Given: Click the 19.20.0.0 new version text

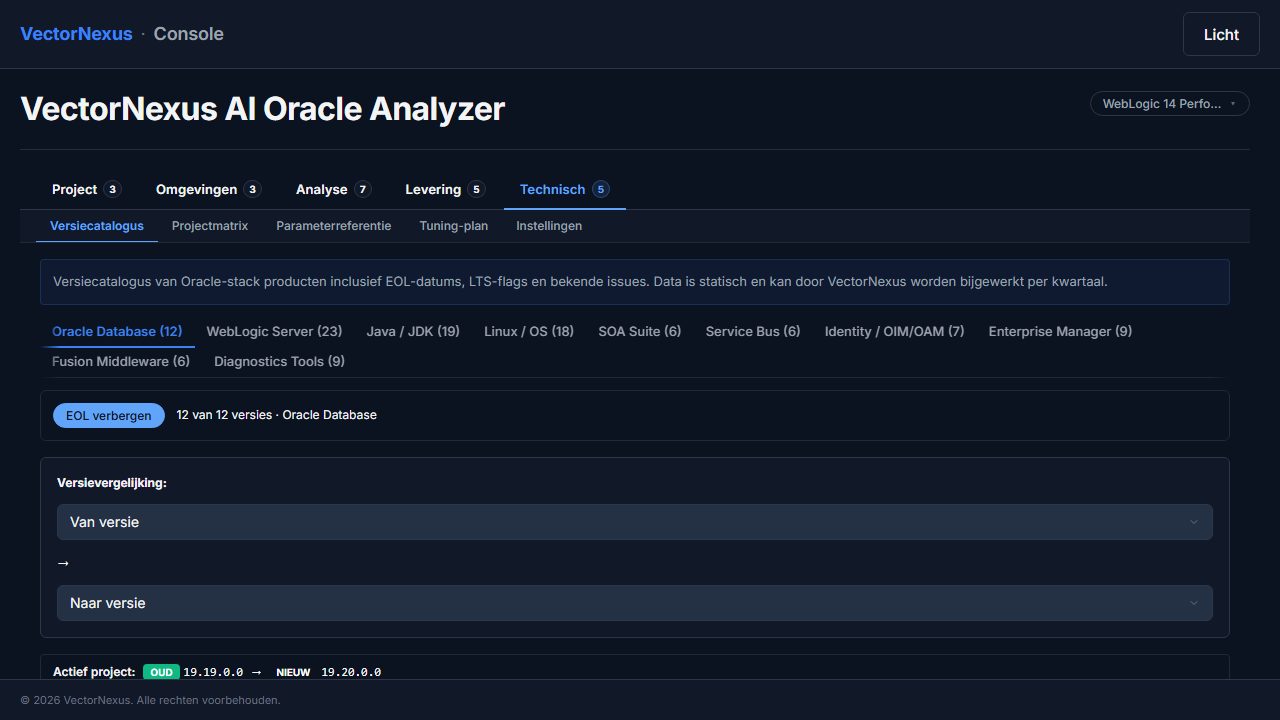Looking at the screenshot, I should 351,672.
